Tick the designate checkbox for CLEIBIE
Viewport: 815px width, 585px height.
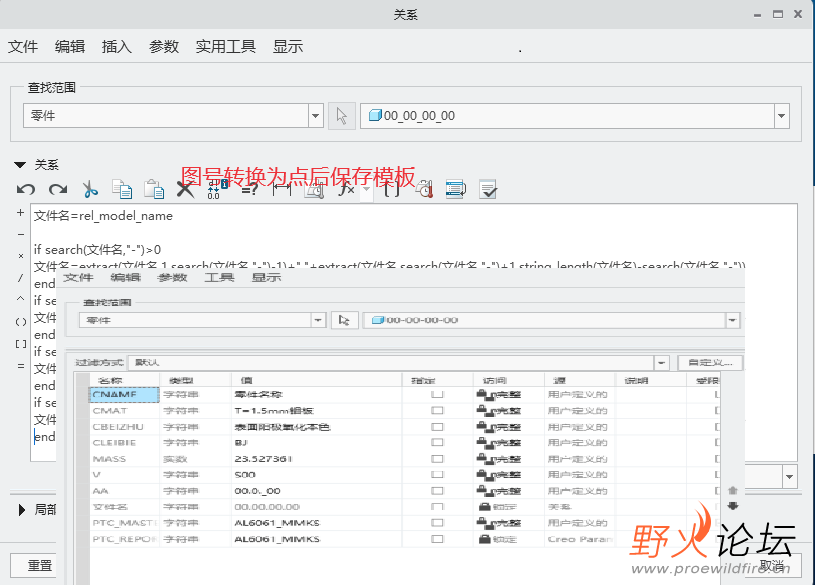[437, 443]
